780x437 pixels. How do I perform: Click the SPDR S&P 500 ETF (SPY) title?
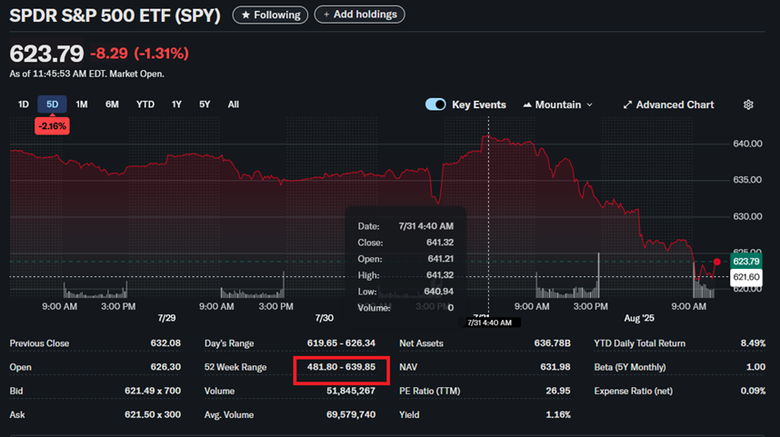(x=115, y=15)
